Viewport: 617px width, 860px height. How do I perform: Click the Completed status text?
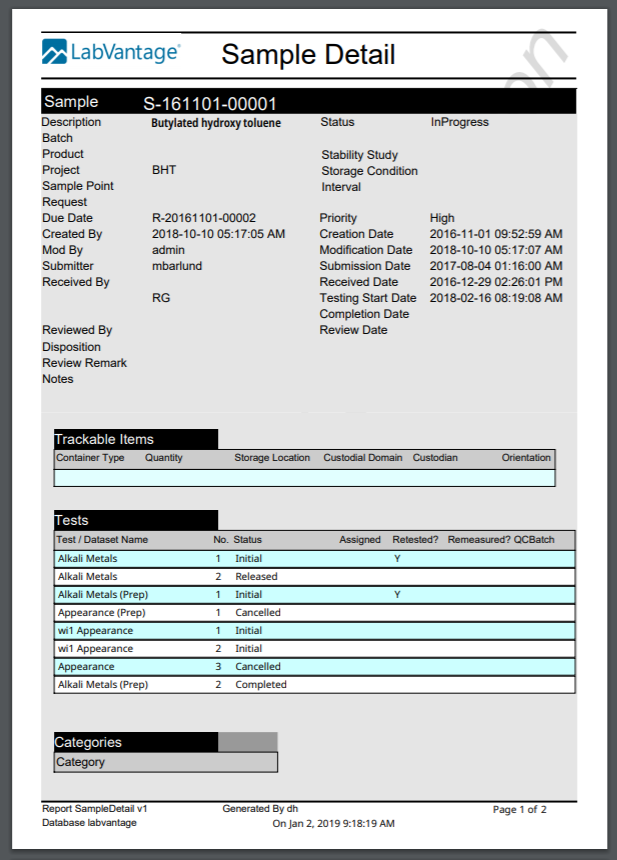[x=261, y=684]
